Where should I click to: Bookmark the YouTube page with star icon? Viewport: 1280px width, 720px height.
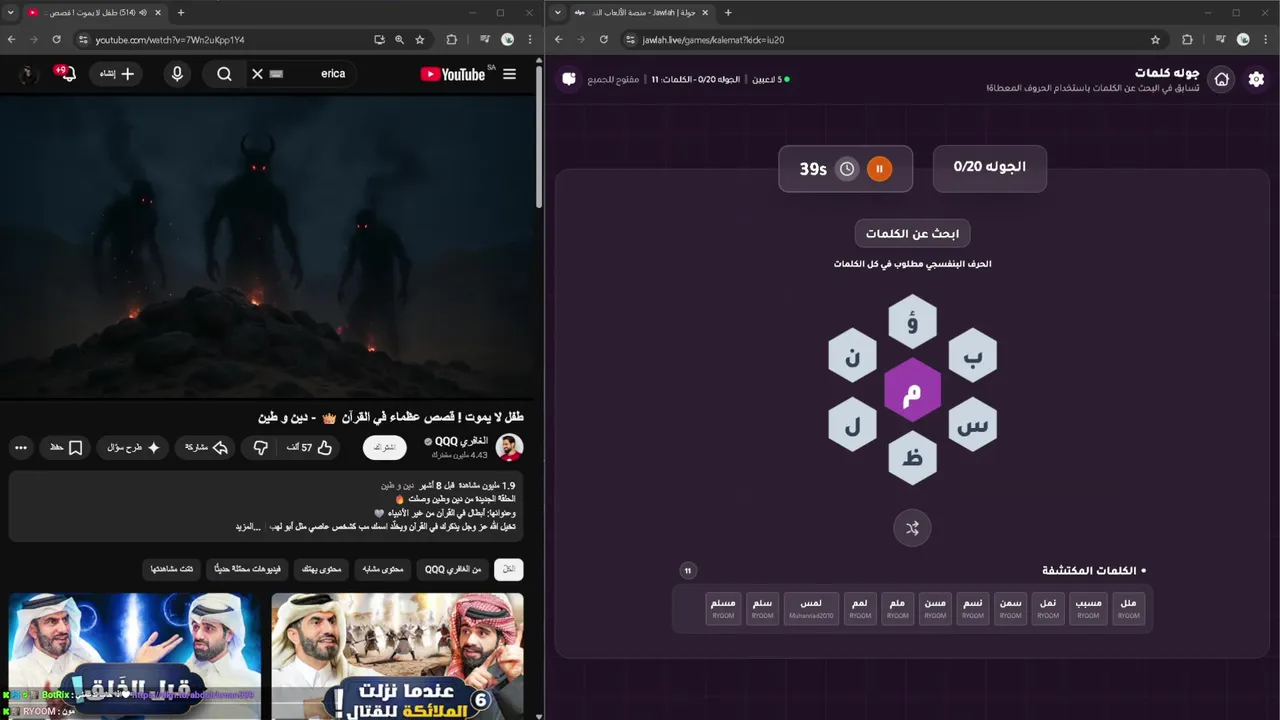click(x=420, y=40)
